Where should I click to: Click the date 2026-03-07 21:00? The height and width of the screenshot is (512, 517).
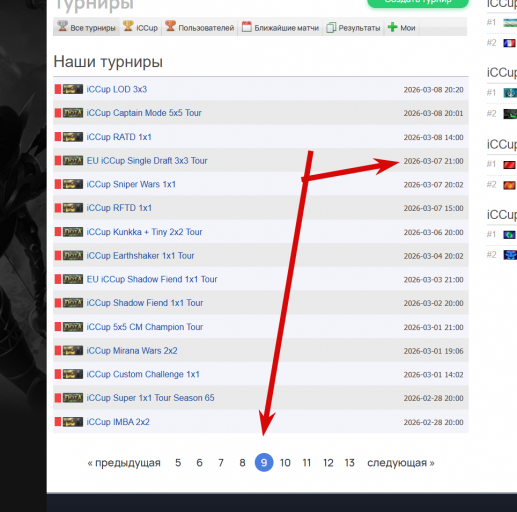tap(433, 161)
